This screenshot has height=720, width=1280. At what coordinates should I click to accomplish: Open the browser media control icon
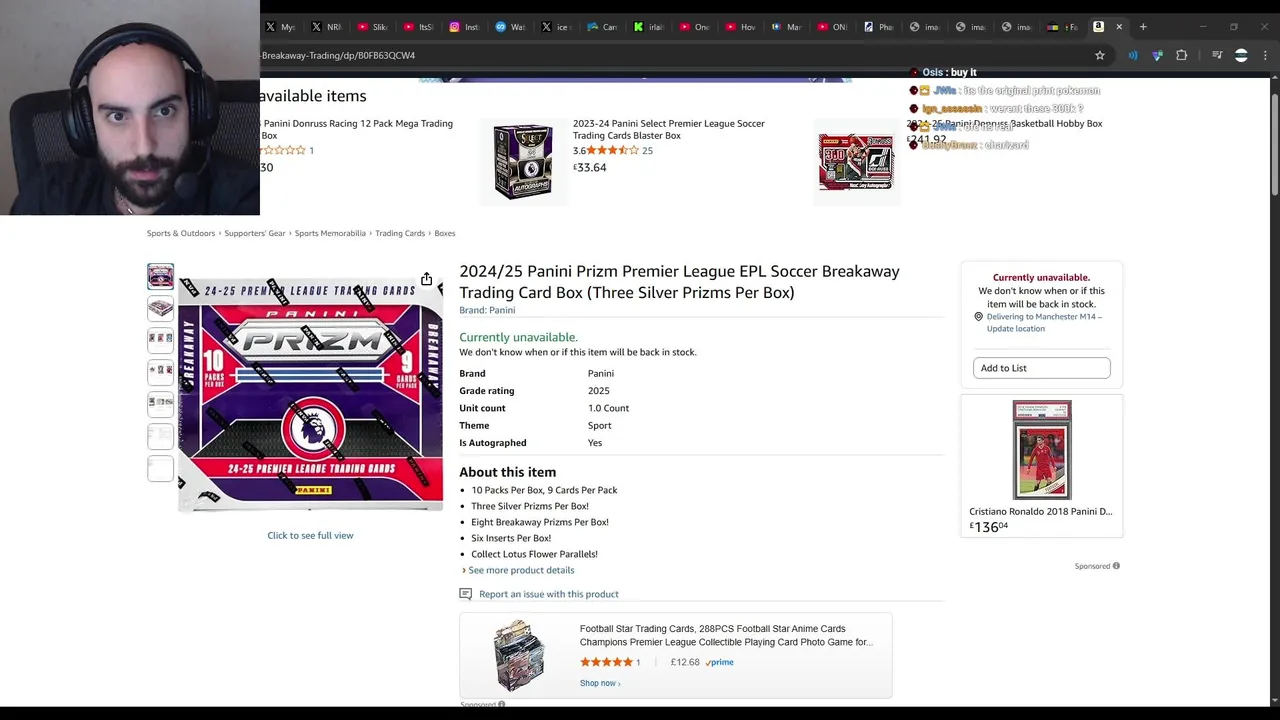coord(1217,56)
